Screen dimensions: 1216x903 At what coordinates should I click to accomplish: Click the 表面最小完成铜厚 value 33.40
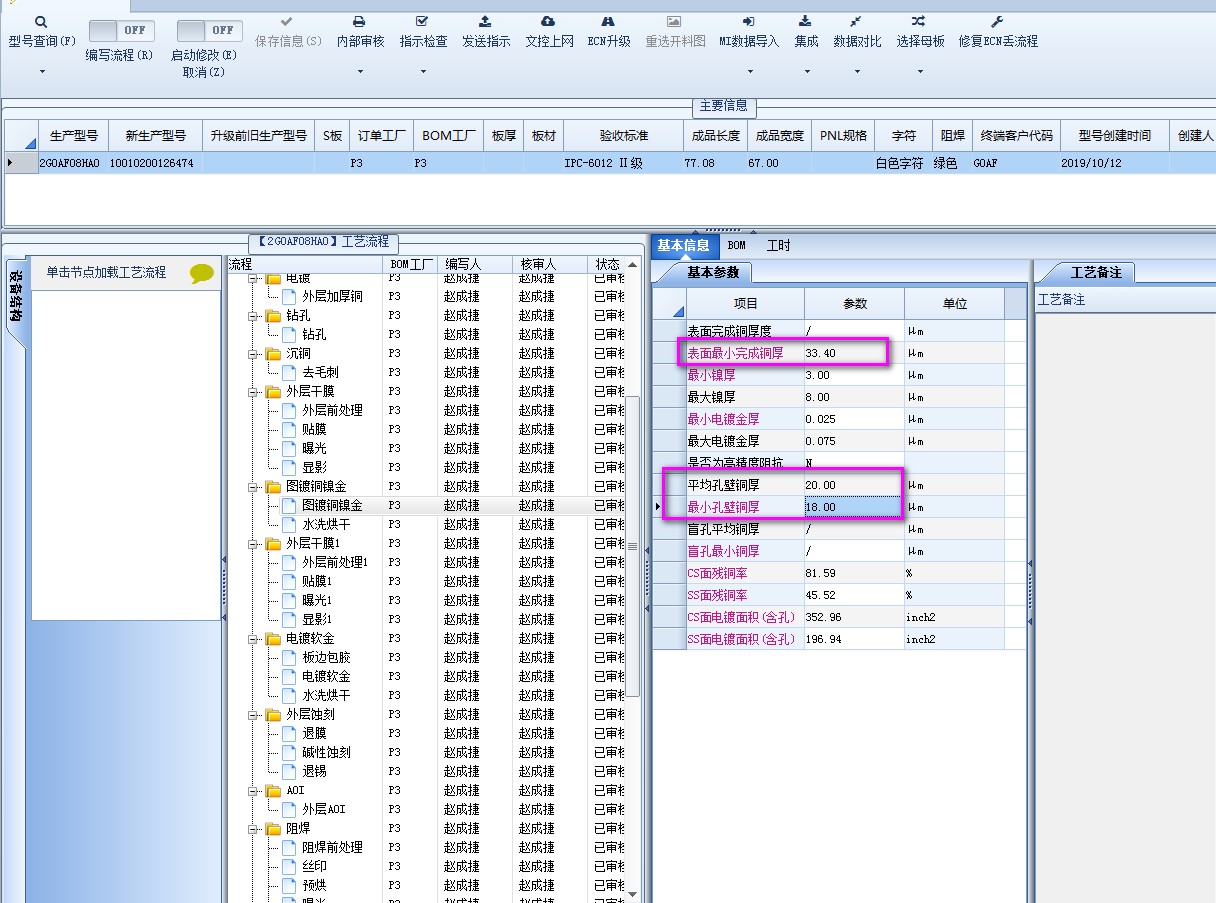coord(854,353)
